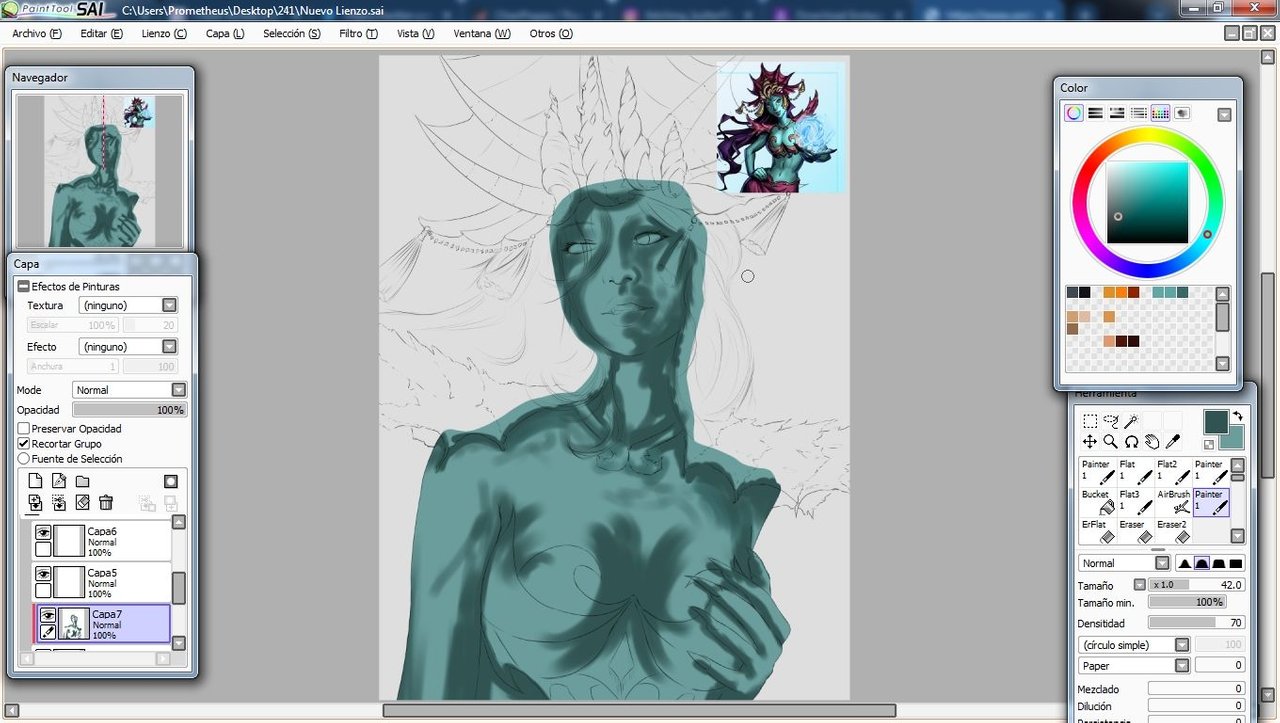
Task: Click the foreground color swatch
Action: [x=1215, y=421]
